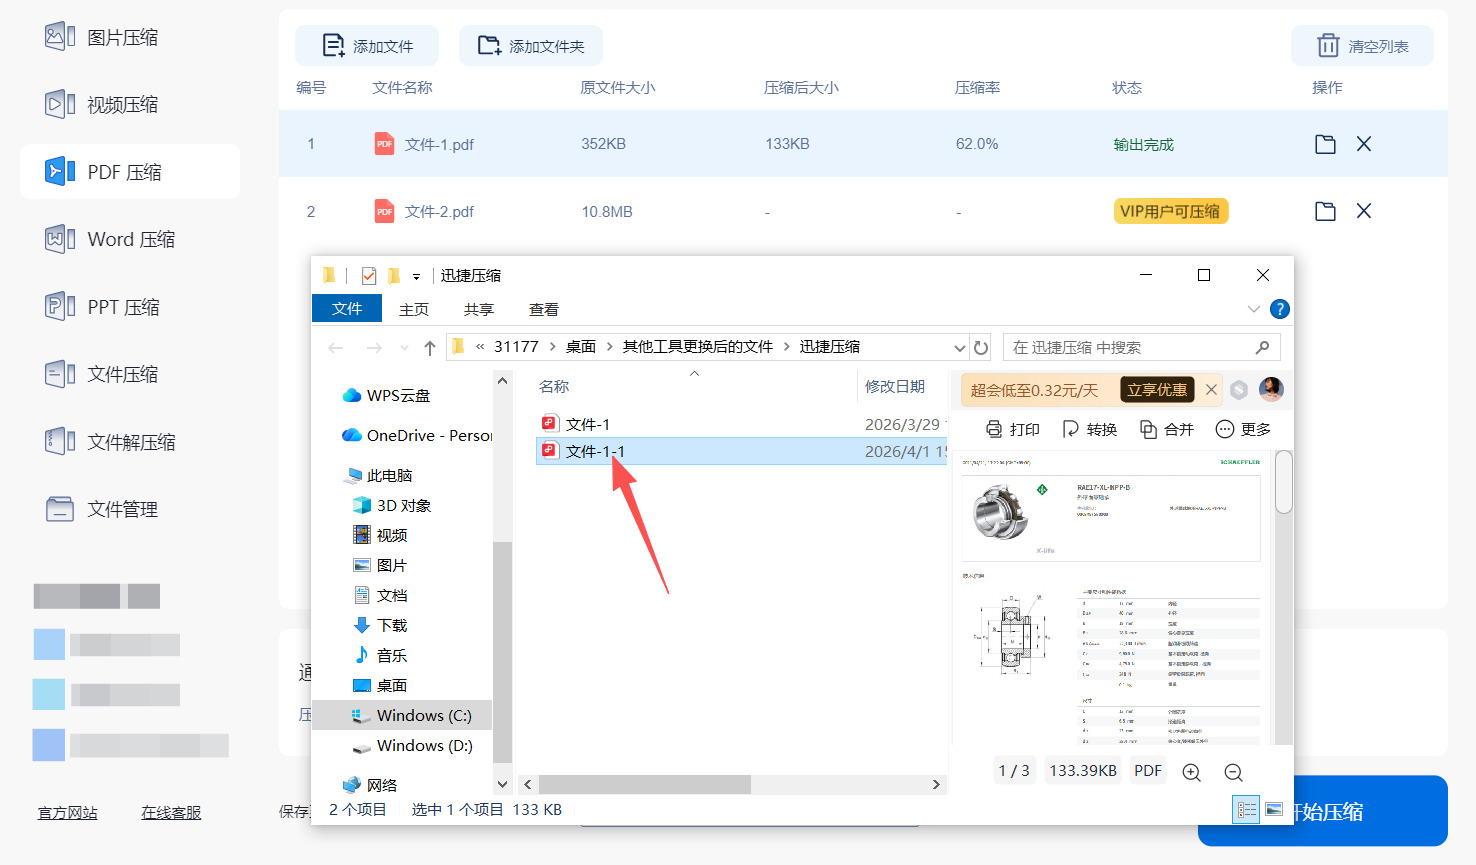Open 音乐 folder in navigation pane
Screen dimensions: 1476x865
point(380,656)
